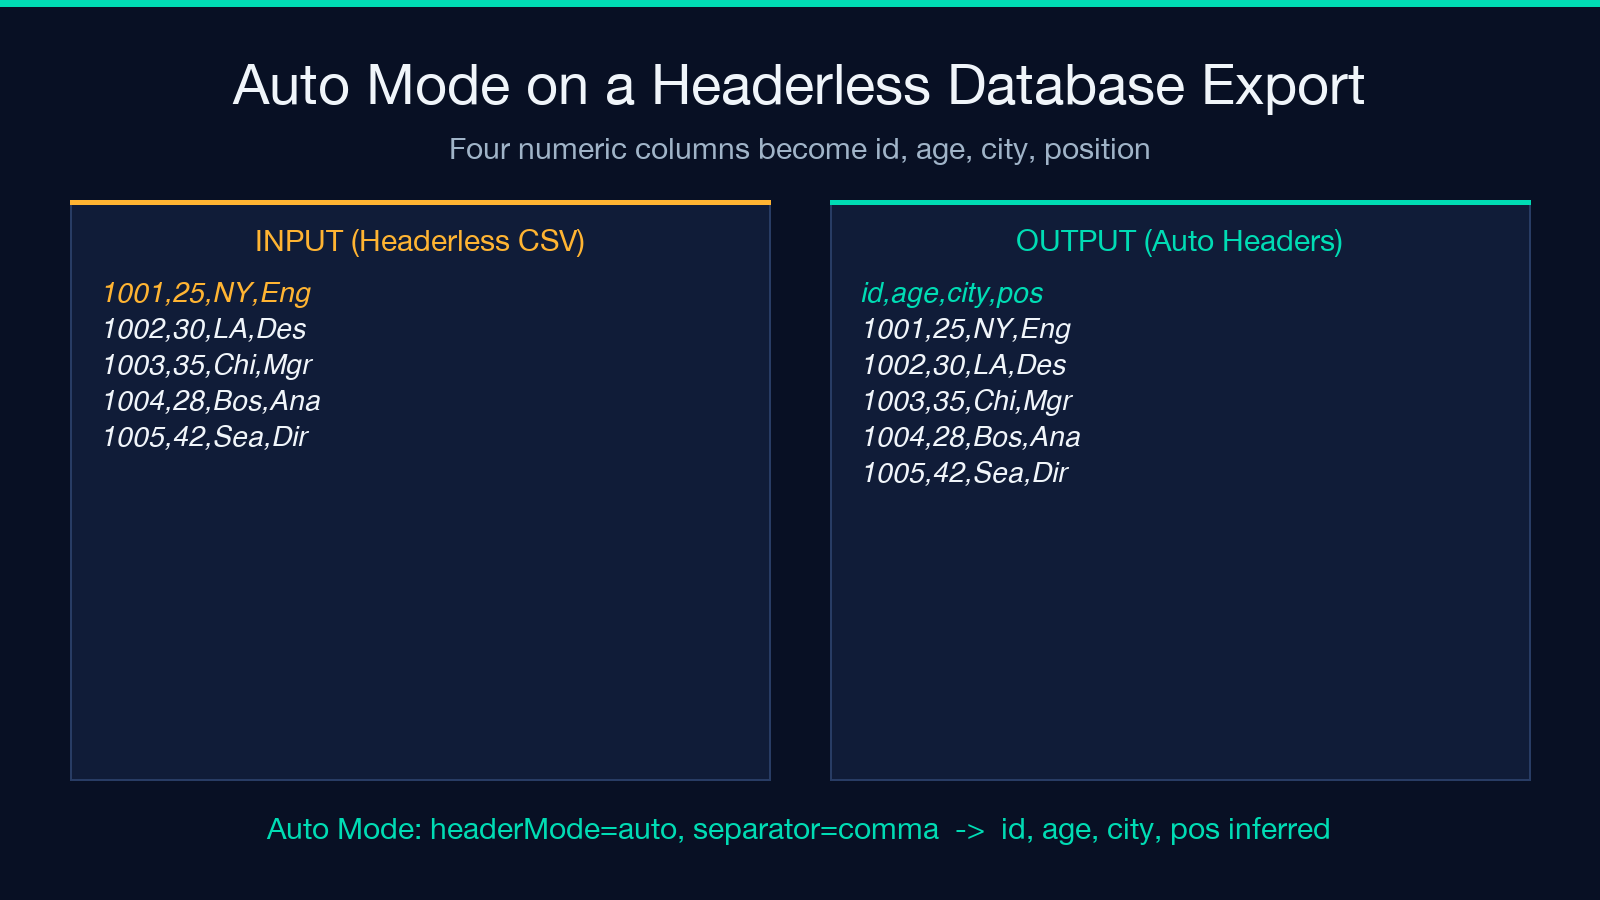Select input row '1005,42,Sea,Dir'
Image resolution: width=1600 pixels, height=900 pixels.
(x=205, y=437)
